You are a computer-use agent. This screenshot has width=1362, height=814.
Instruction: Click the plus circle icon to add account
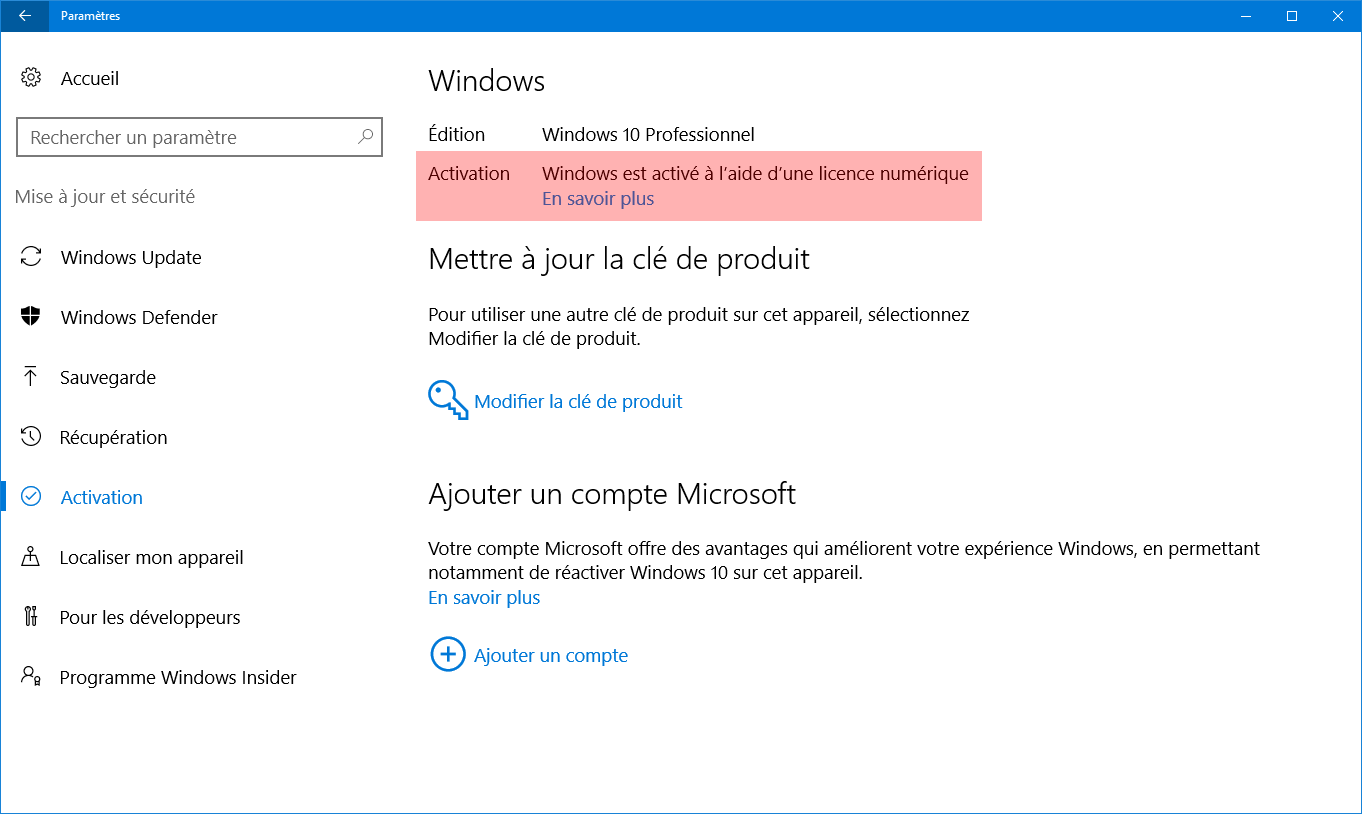coord(448,655)
